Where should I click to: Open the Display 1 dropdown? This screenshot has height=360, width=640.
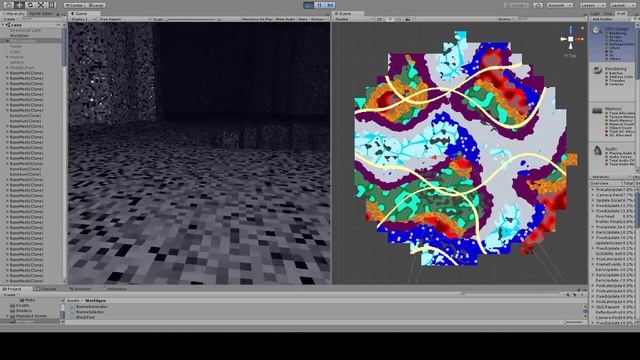coord(82,19)
